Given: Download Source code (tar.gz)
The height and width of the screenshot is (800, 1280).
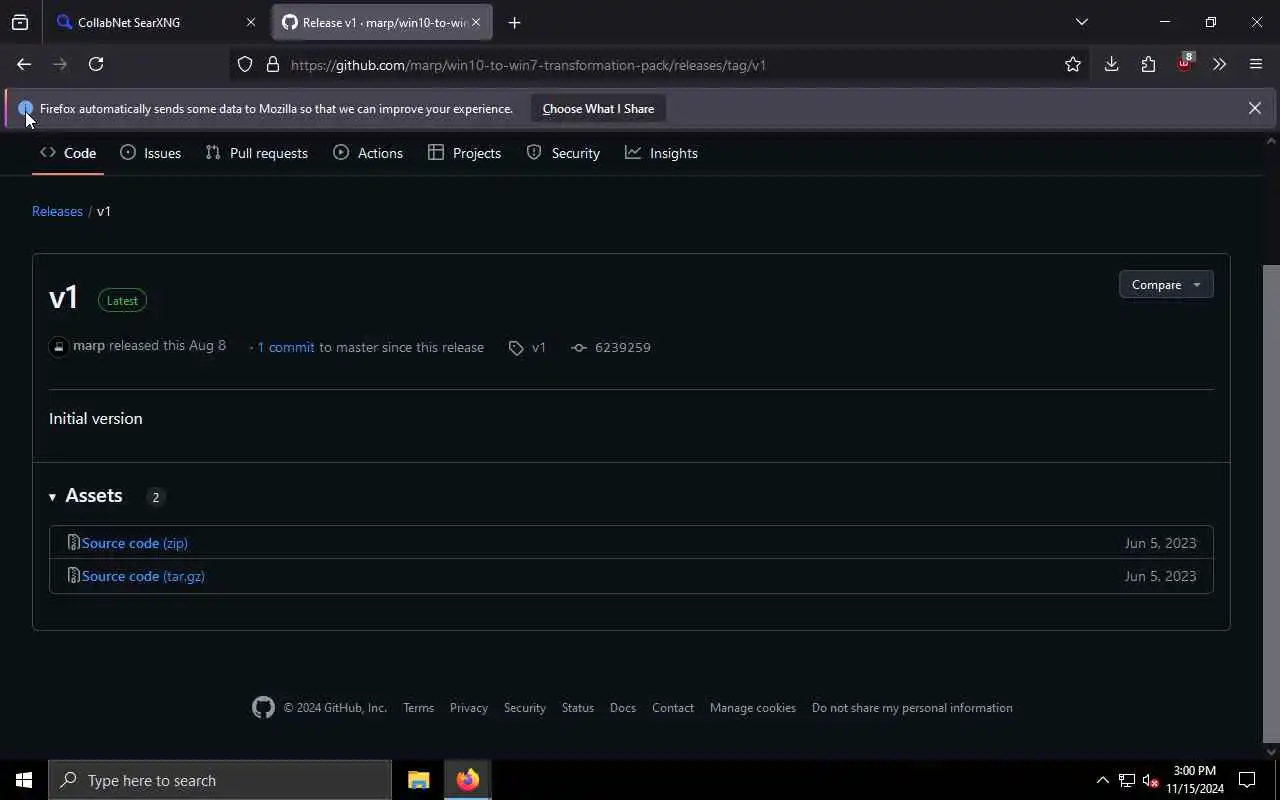Looking at the screenshot, I should (143, 576).
